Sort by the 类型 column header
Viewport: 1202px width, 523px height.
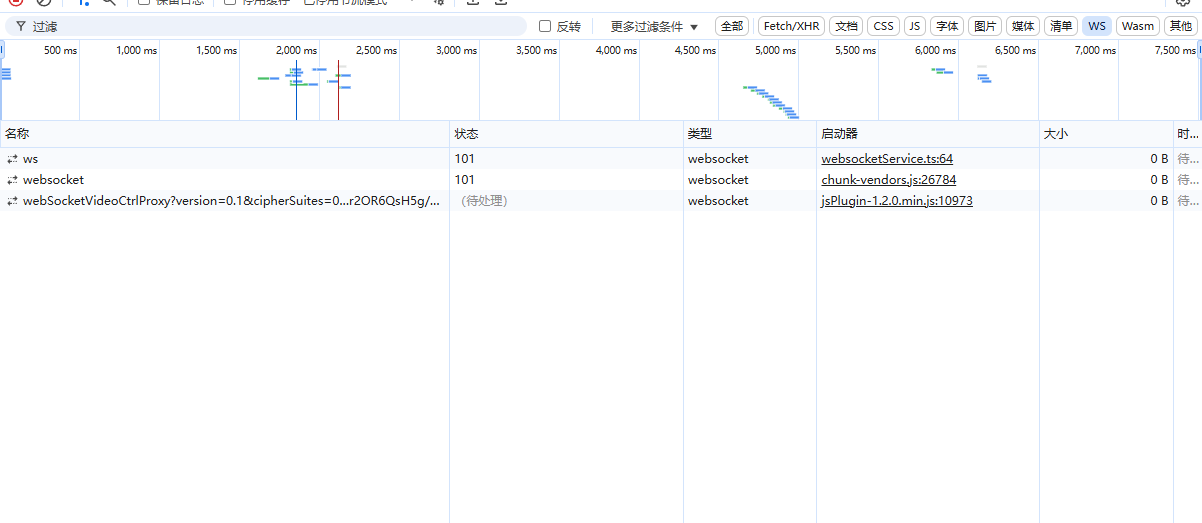click(x=750, y=134)
